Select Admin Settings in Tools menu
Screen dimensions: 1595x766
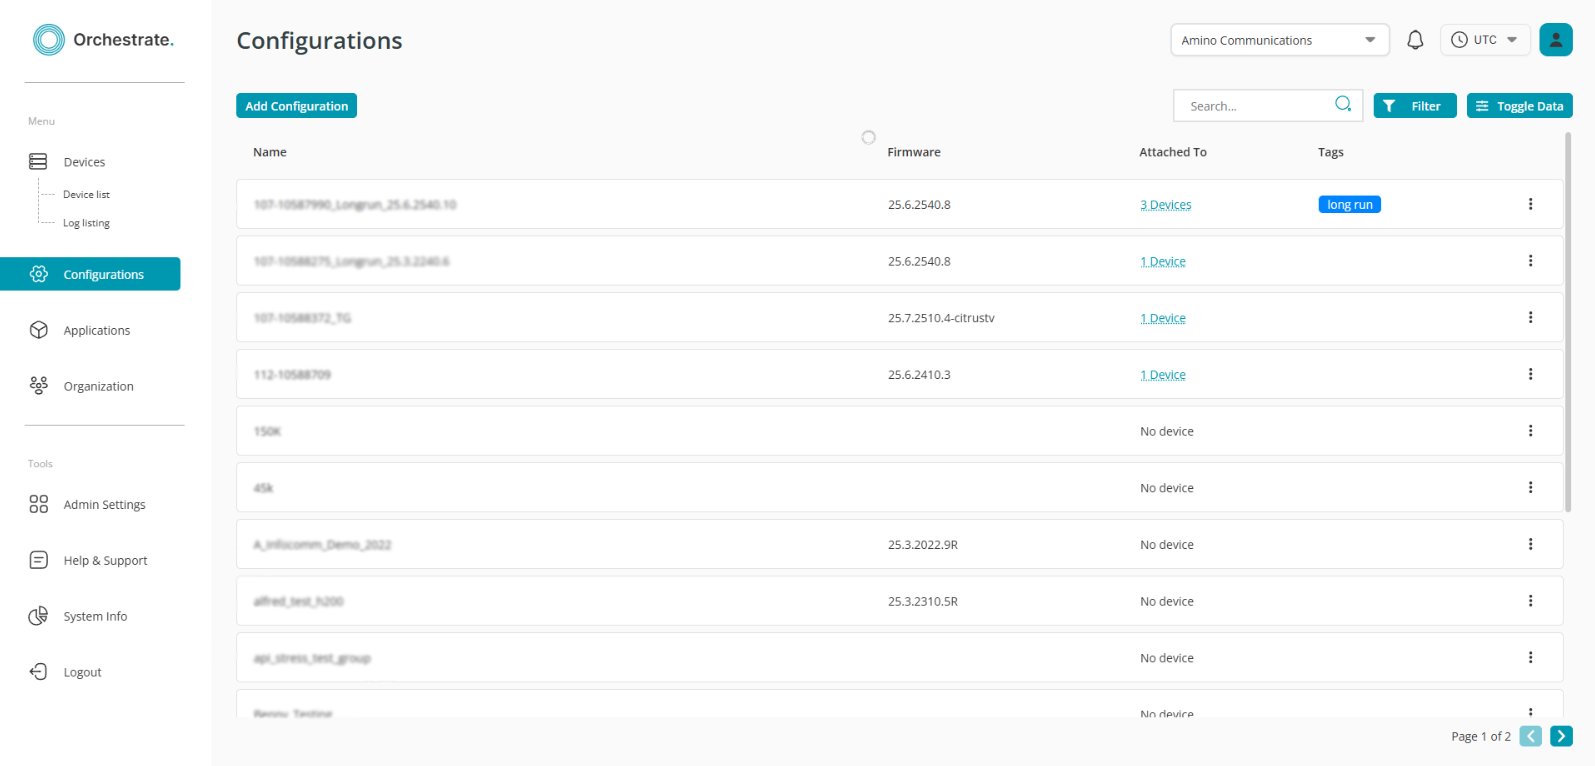pos(104,505)
